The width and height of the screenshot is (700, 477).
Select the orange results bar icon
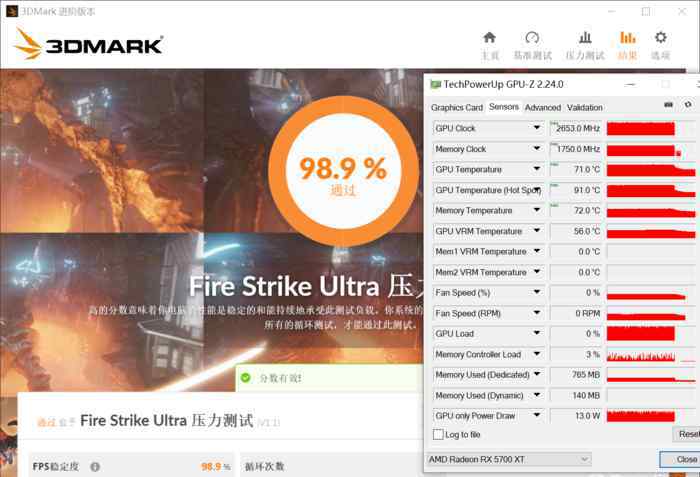tap(627, 38)
